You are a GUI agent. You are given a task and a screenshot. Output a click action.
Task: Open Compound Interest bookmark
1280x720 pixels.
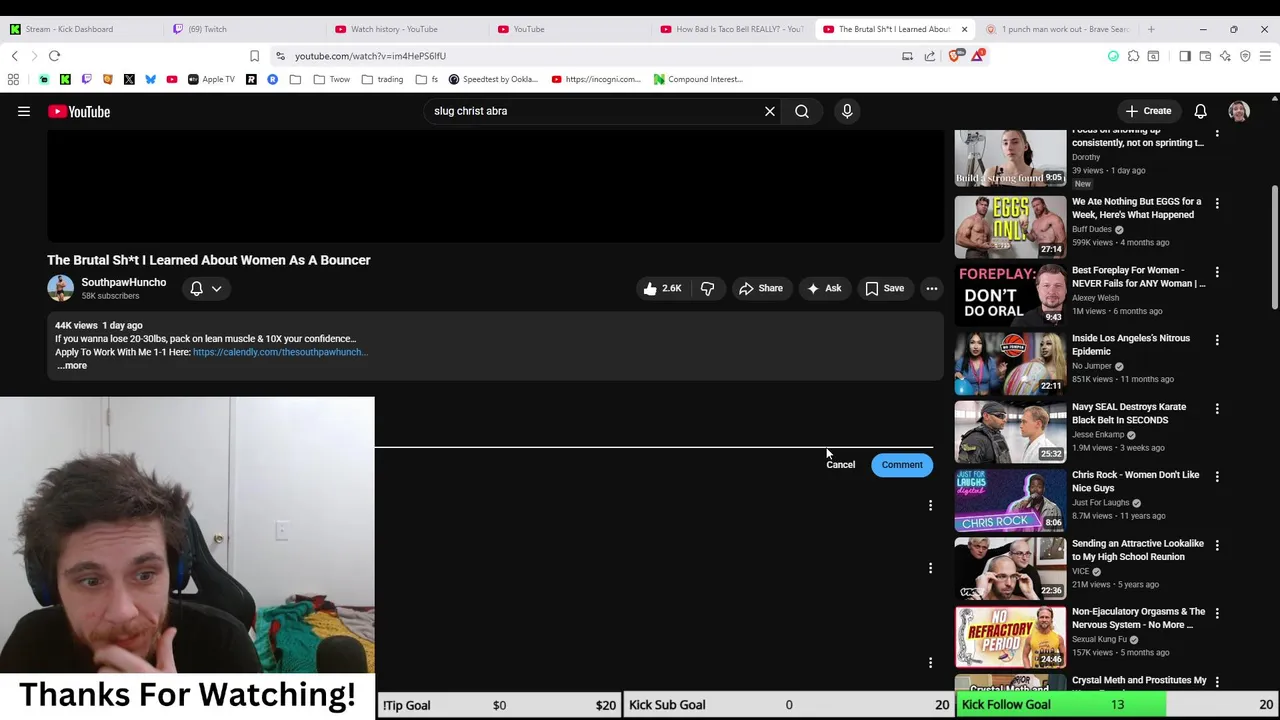click(x=698, y=79)
